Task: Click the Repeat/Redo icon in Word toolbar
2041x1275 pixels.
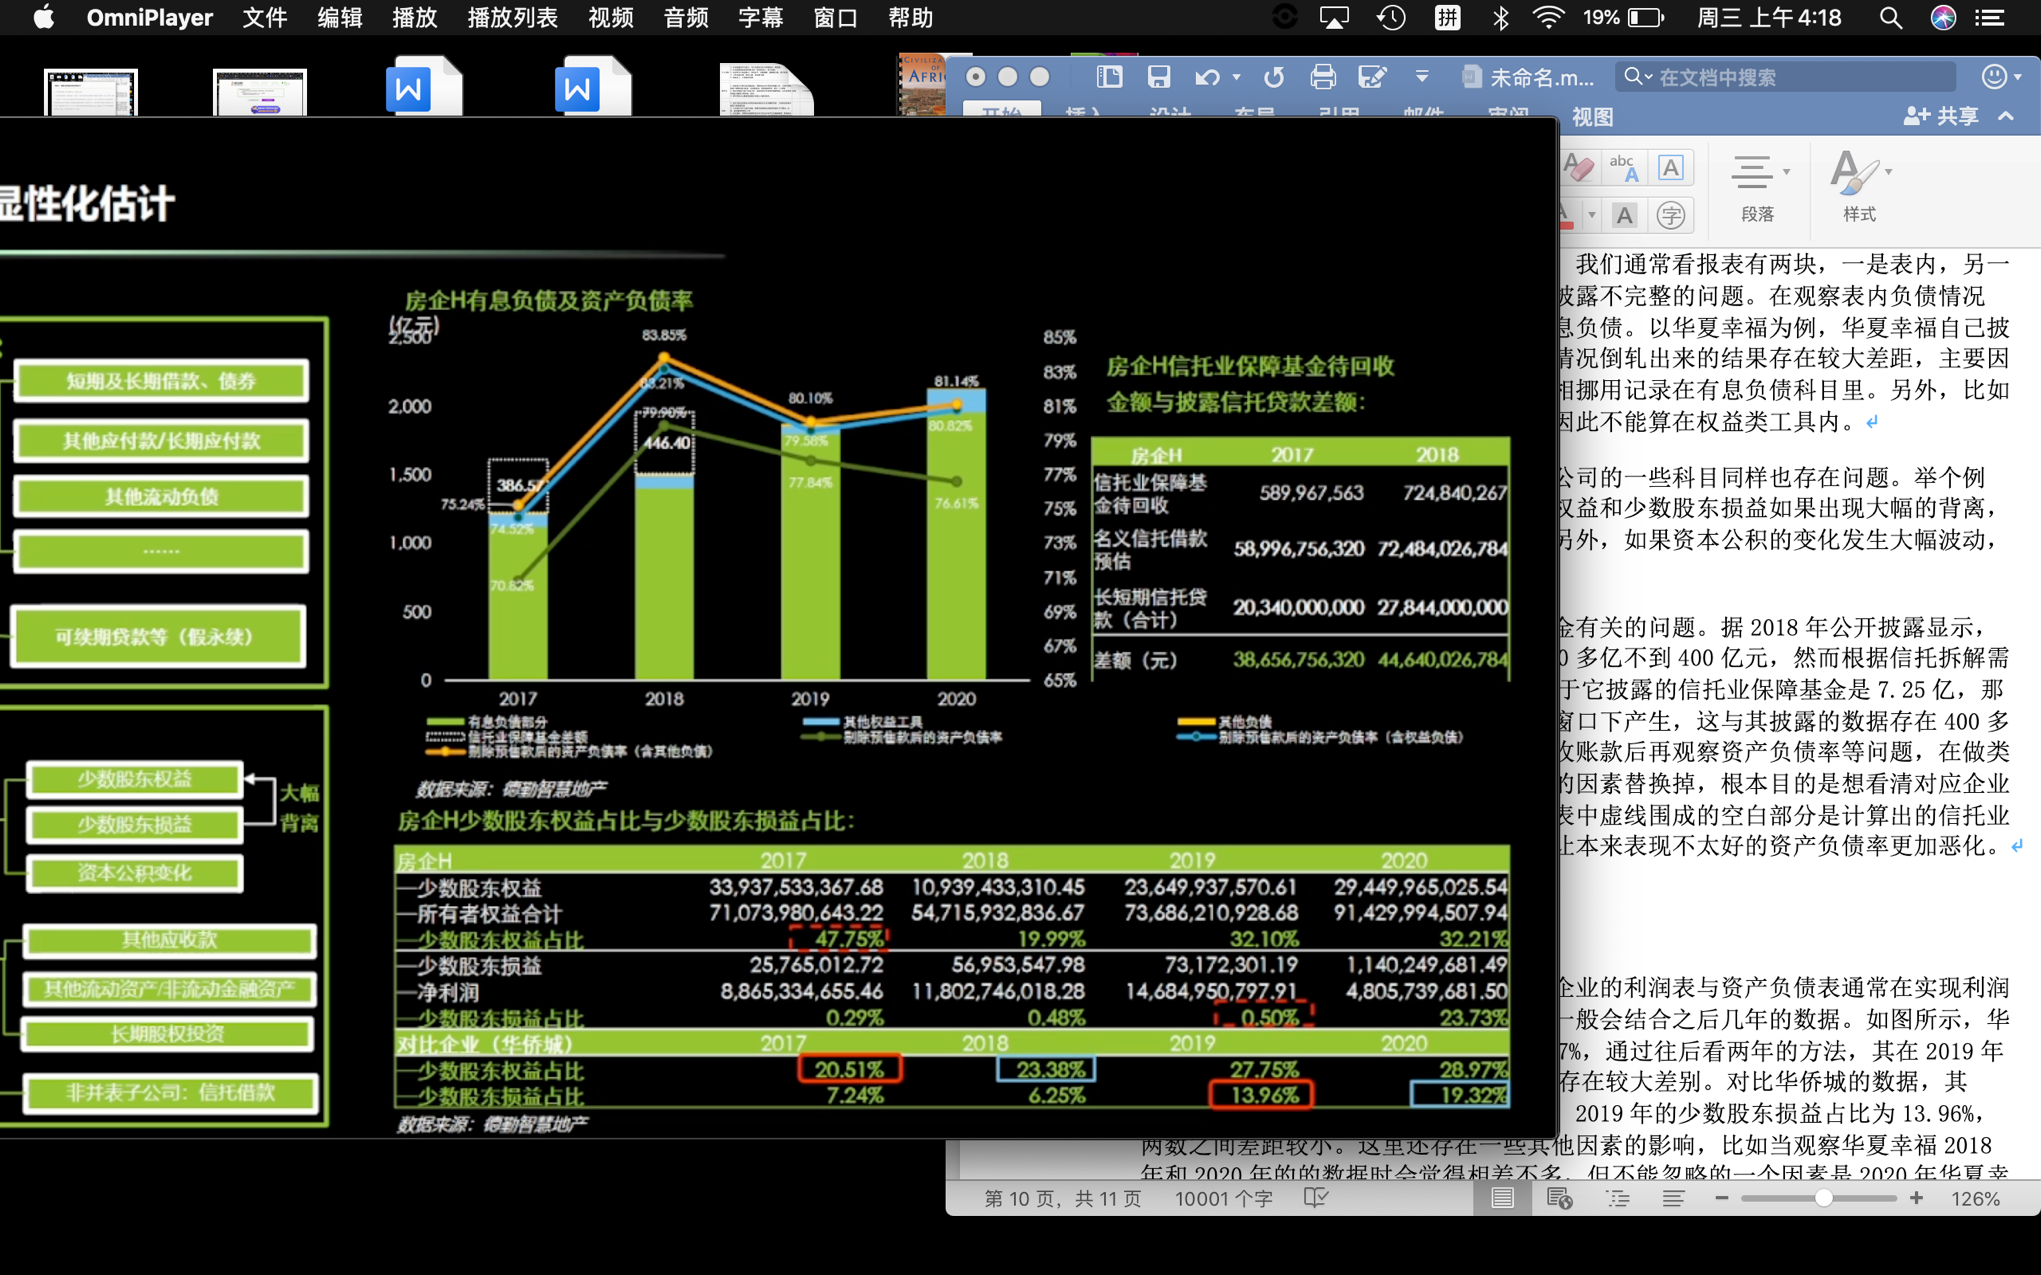Action: point(1273,77)
